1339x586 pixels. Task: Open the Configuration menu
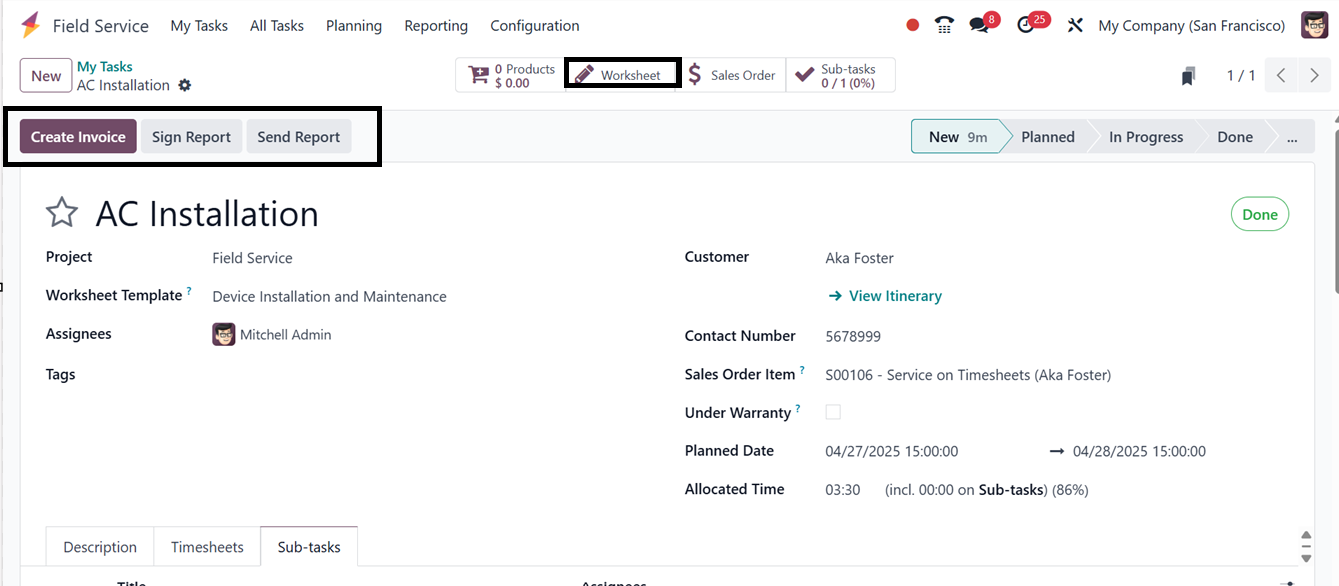pos(534,26)
